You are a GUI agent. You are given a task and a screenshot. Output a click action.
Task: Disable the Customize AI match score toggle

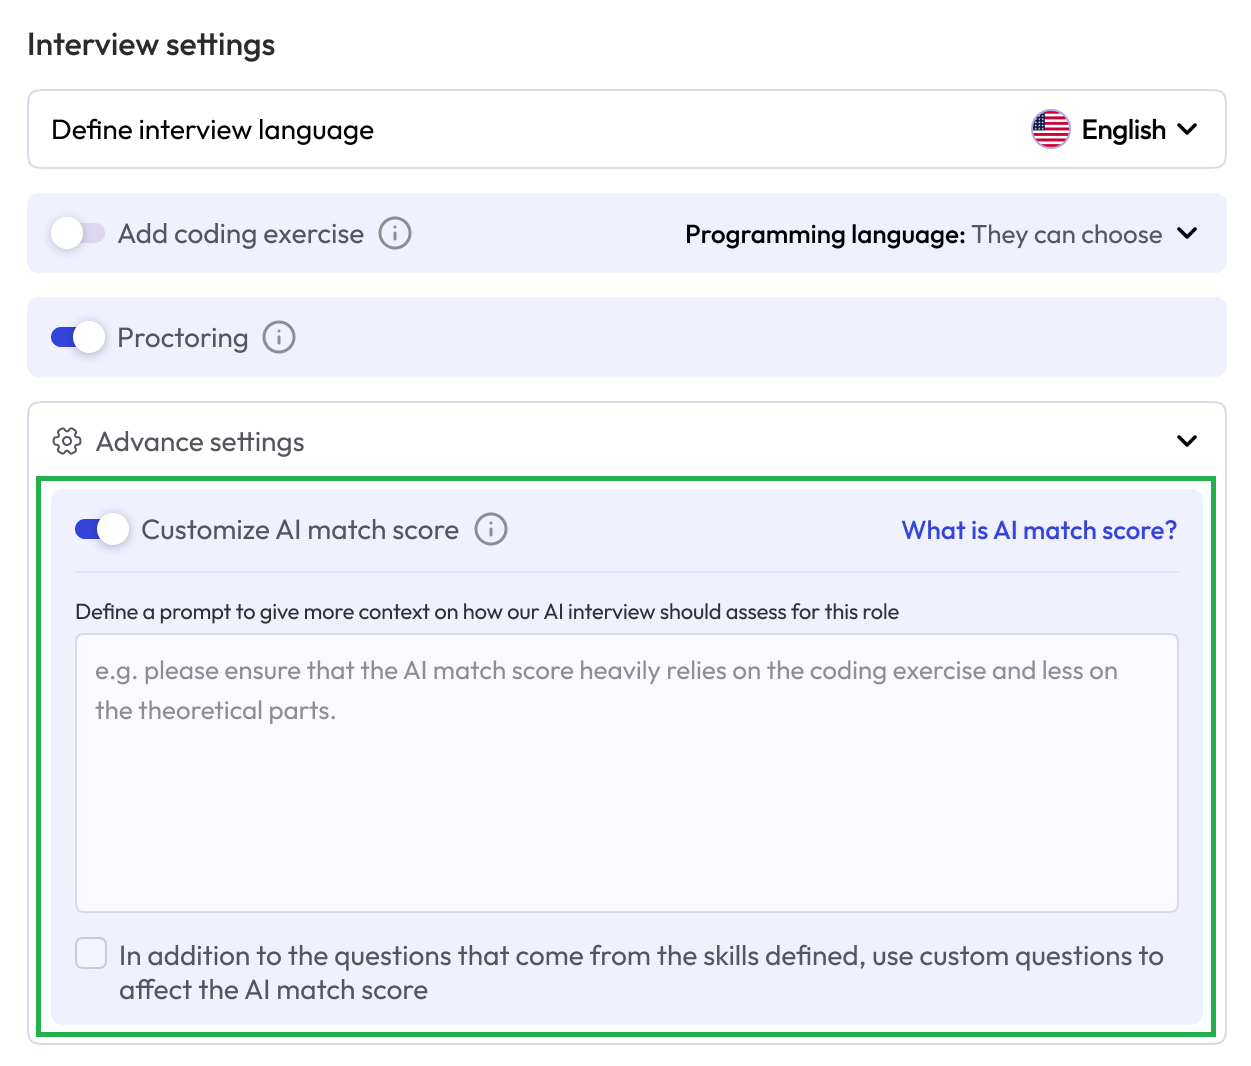[102, 530]
